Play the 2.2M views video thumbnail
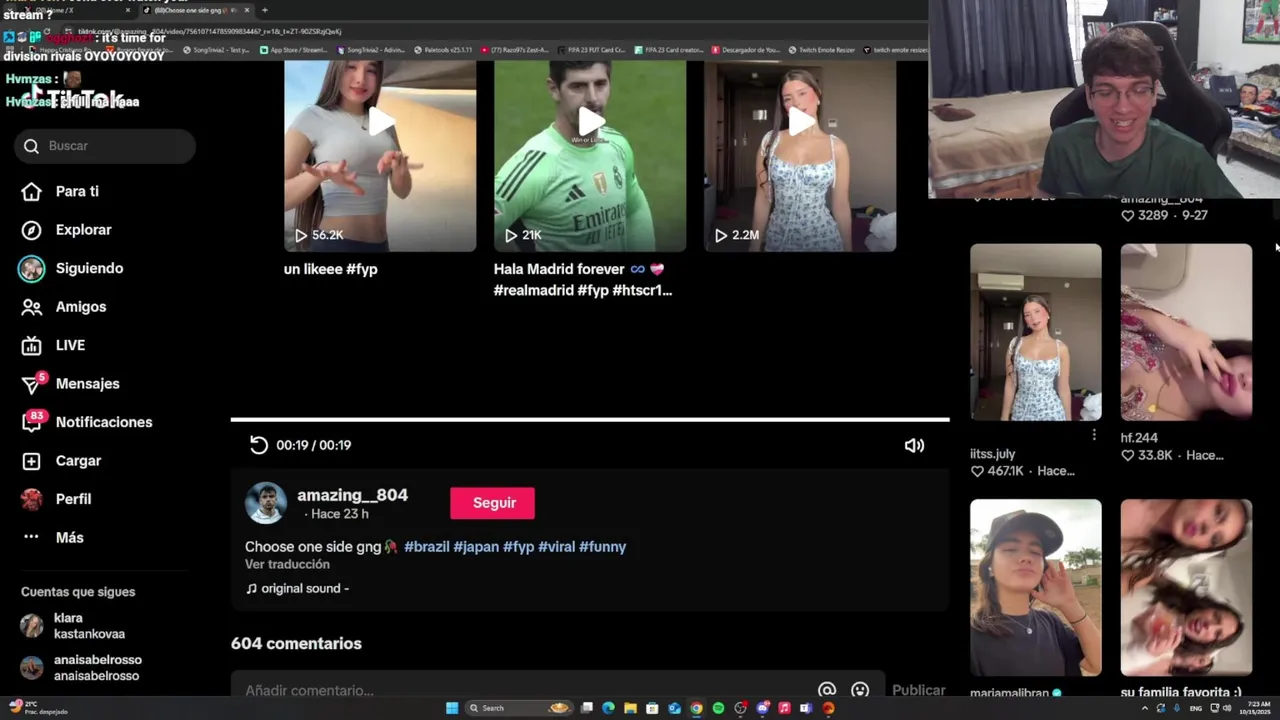1280x720 pixels. pos(800,156)
